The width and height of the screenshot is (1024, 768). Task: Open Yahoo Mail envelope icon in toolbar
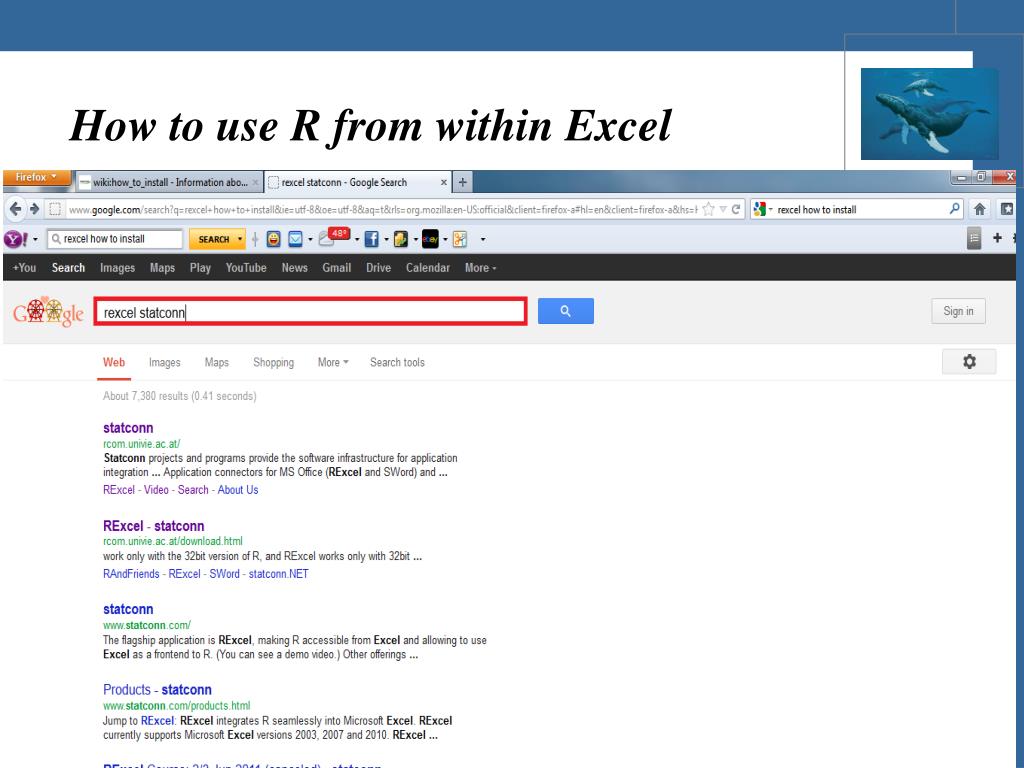pyautogui.click(x=295, y=239)
